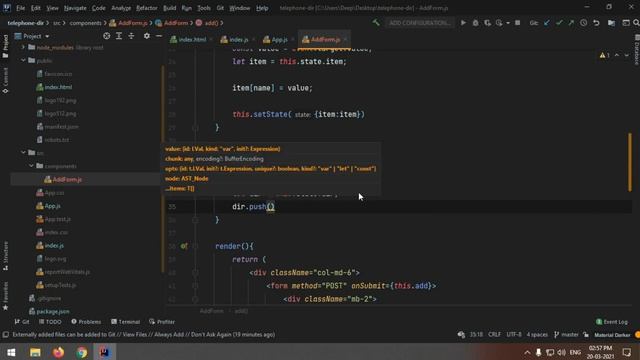Click components in navigation breadcrumb

tap(85, 23)
